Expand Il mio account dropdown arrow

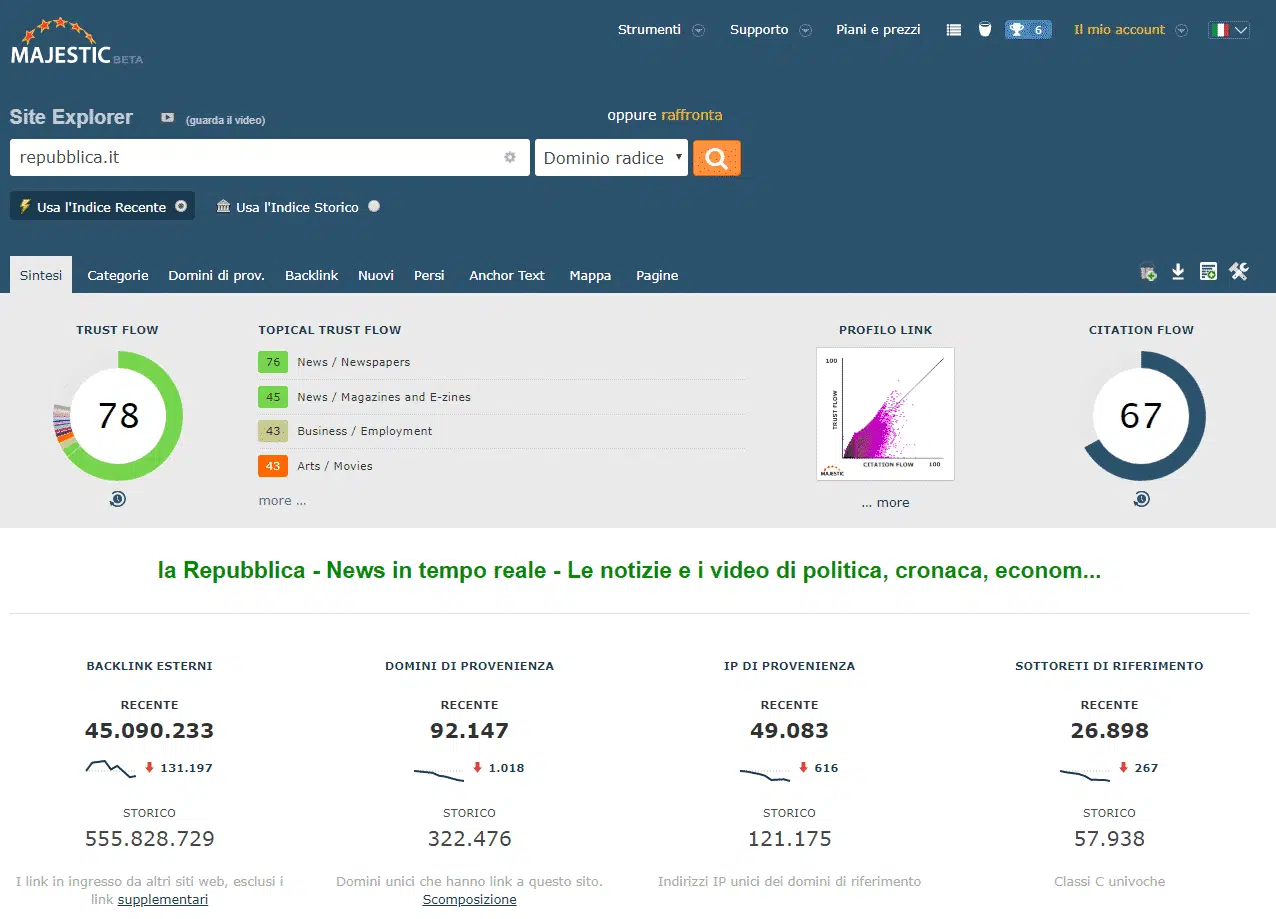[1181, 30]
